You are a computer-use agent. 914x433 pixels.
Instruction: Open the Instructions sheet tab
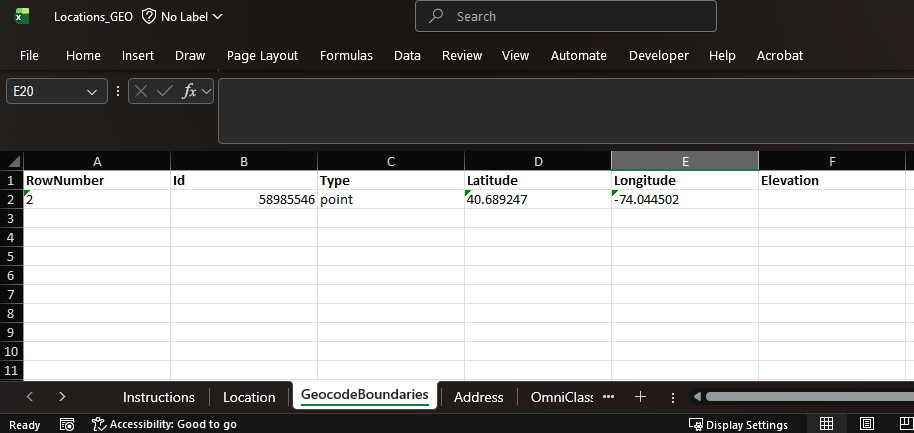pos(158,397)
